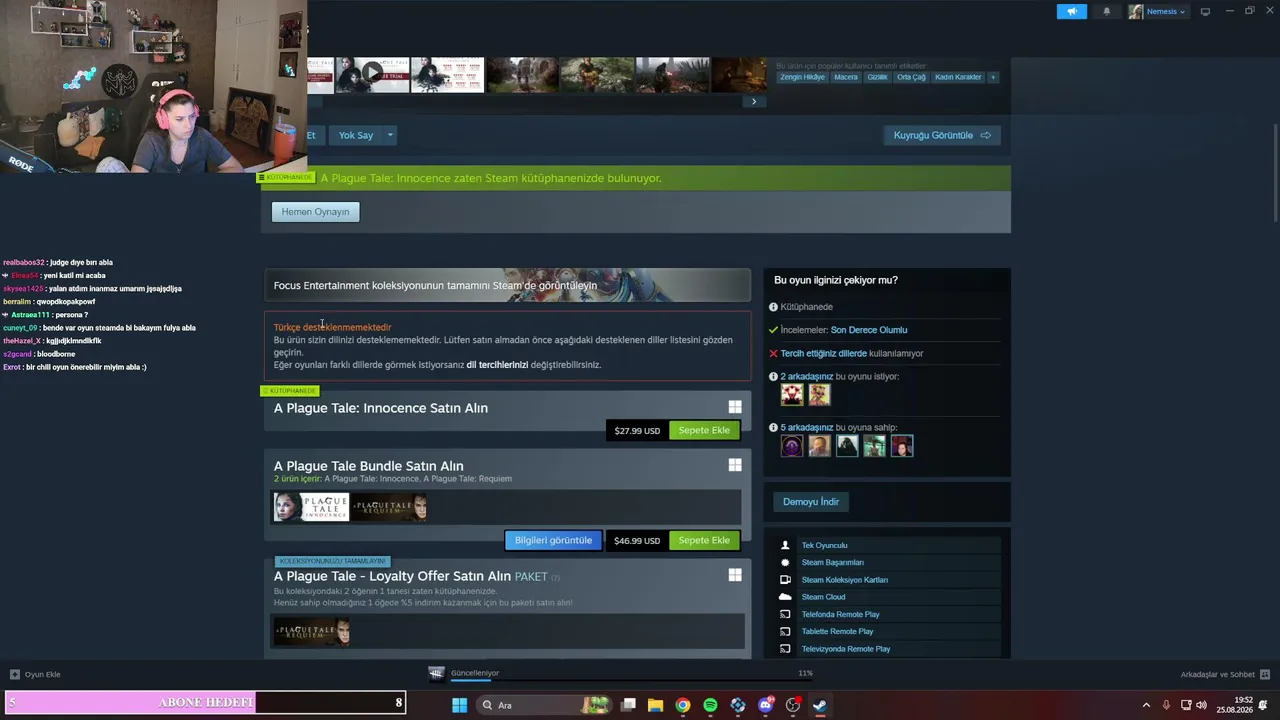Viewport: 1280px width, 720px height.
Task: Open the 5 arkadaşınız owners link
Action: [807, 428]
